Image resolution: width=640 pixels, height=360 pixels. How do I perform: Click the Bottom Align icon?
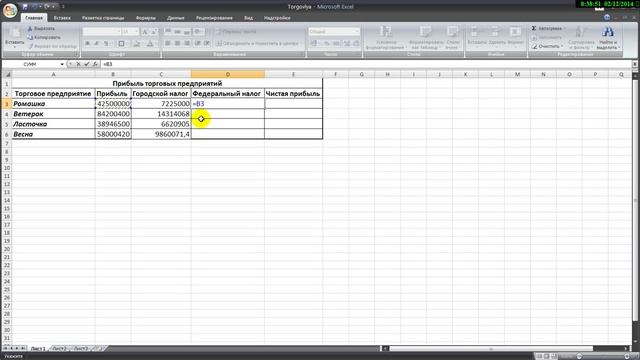click(x=187, y=31)
